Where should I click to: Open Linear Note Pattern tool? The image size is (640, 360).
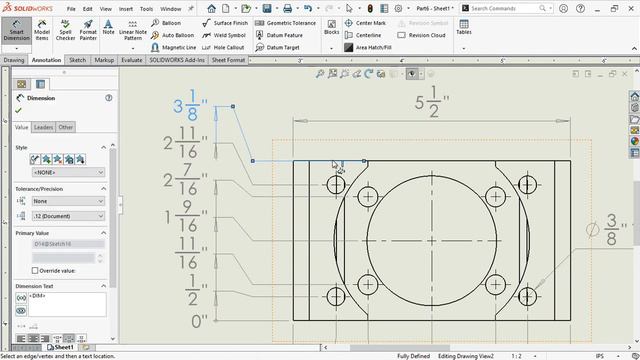tap(133, 30)
